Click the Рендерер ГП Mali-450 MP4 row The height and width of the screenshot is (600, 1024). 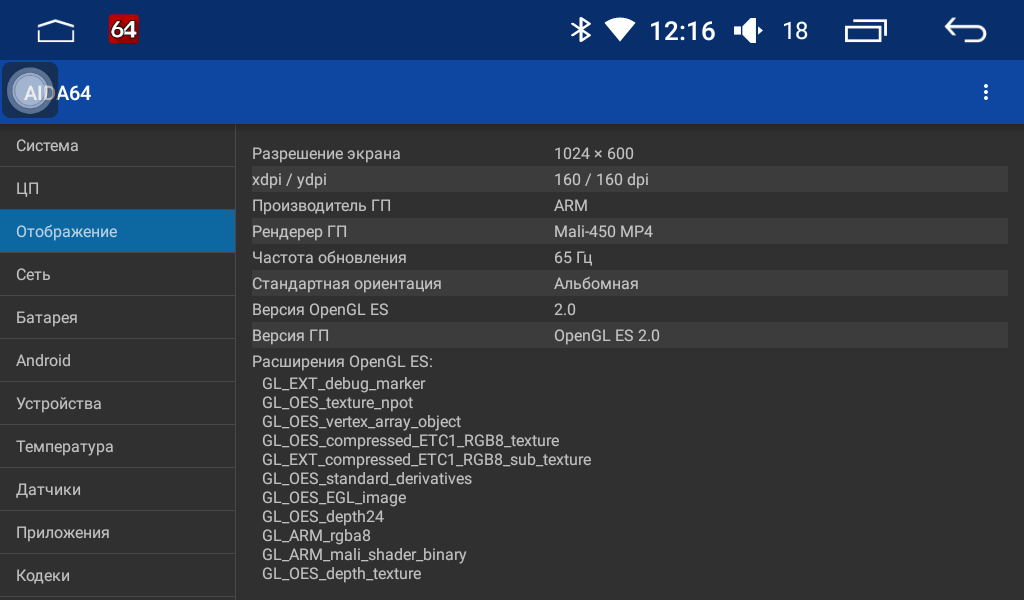click(628, 232)
